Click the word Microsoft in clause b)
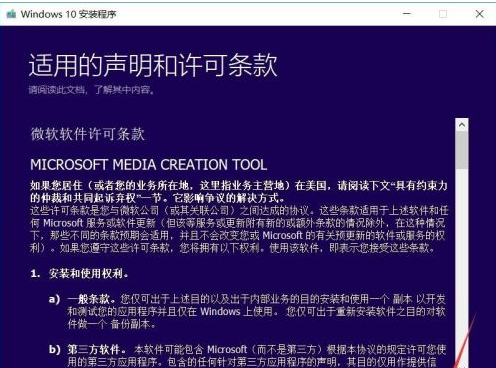This screenshot has width=496, height=368. (x=227, y=349)
